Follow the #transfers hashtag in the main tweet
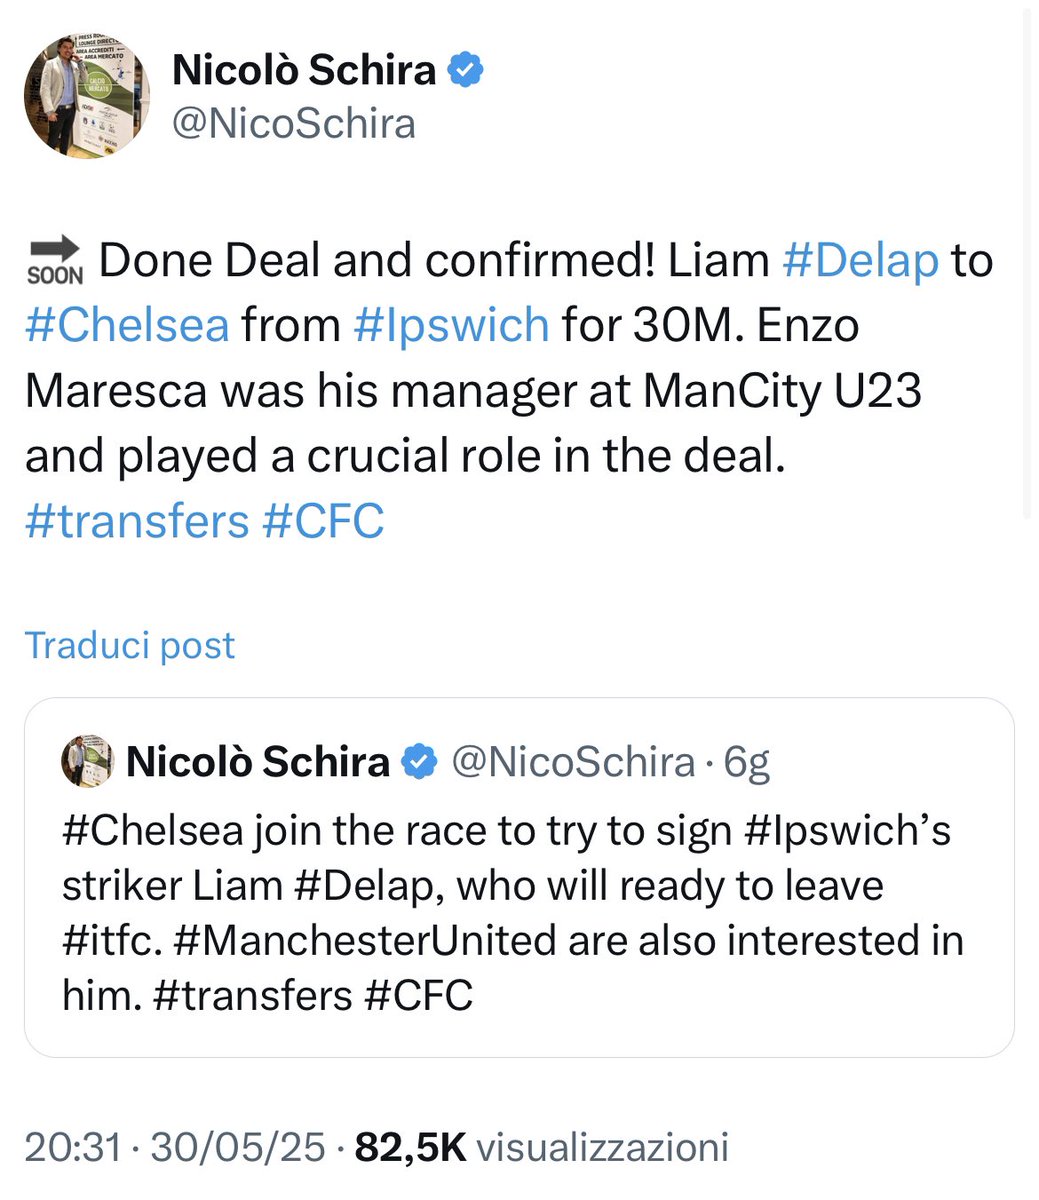1039x1200 pixels. pos(137,521)
